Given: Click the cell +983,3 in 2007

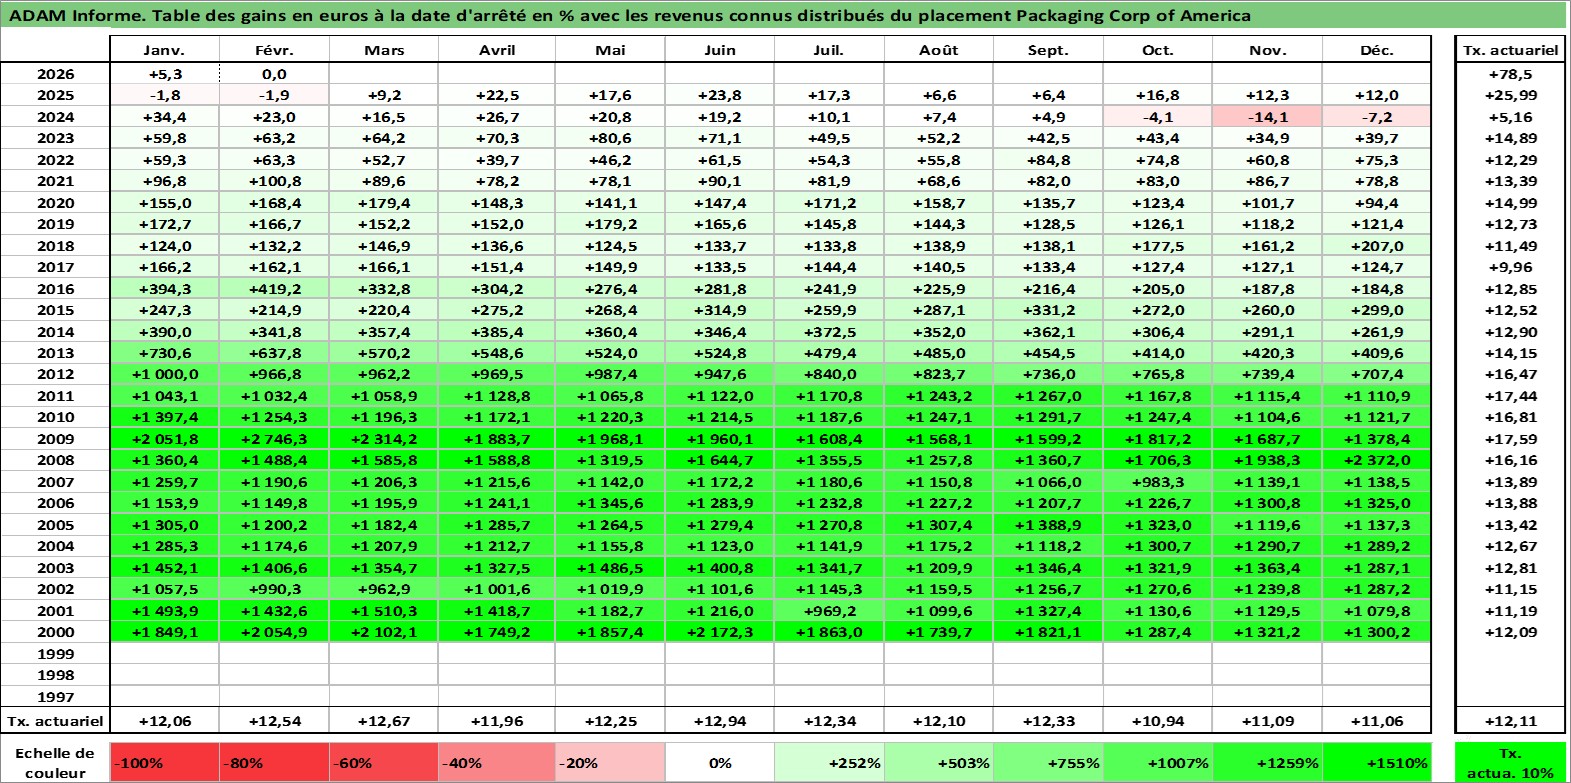Looking at the screenshot, I should [1158, 482].
